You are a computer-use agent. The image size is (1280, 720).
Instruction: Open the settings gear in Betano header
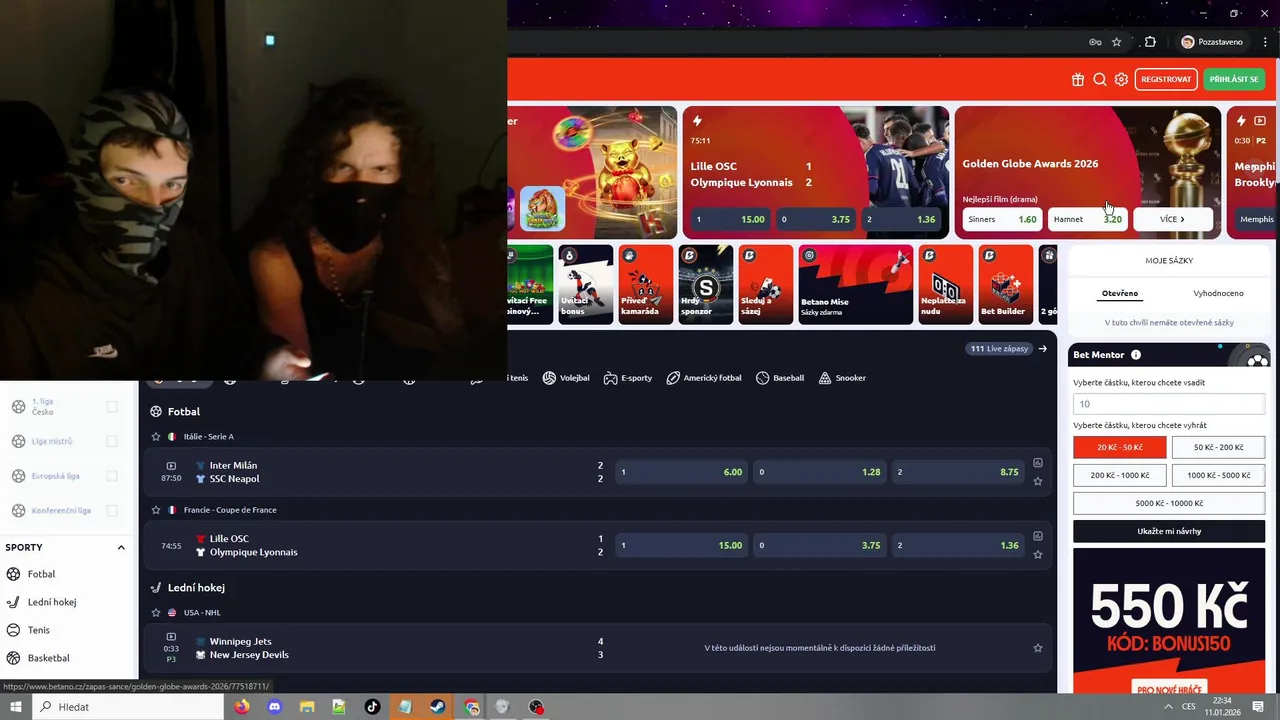(1121, 80)
